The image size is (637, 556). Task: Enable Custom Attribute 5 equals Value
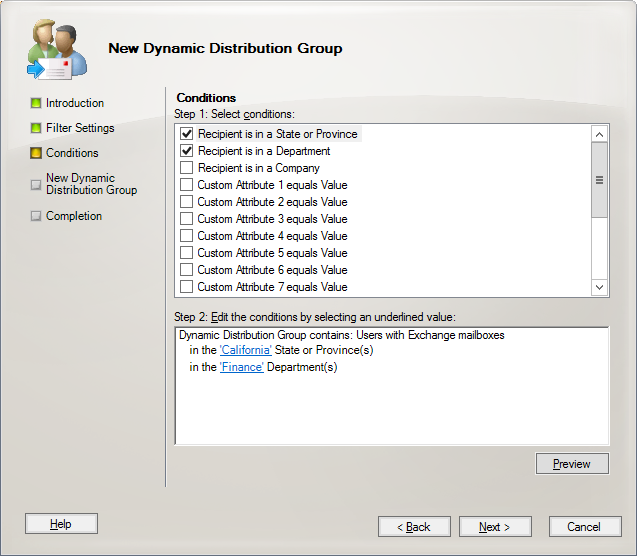click(x=186, y=253)
